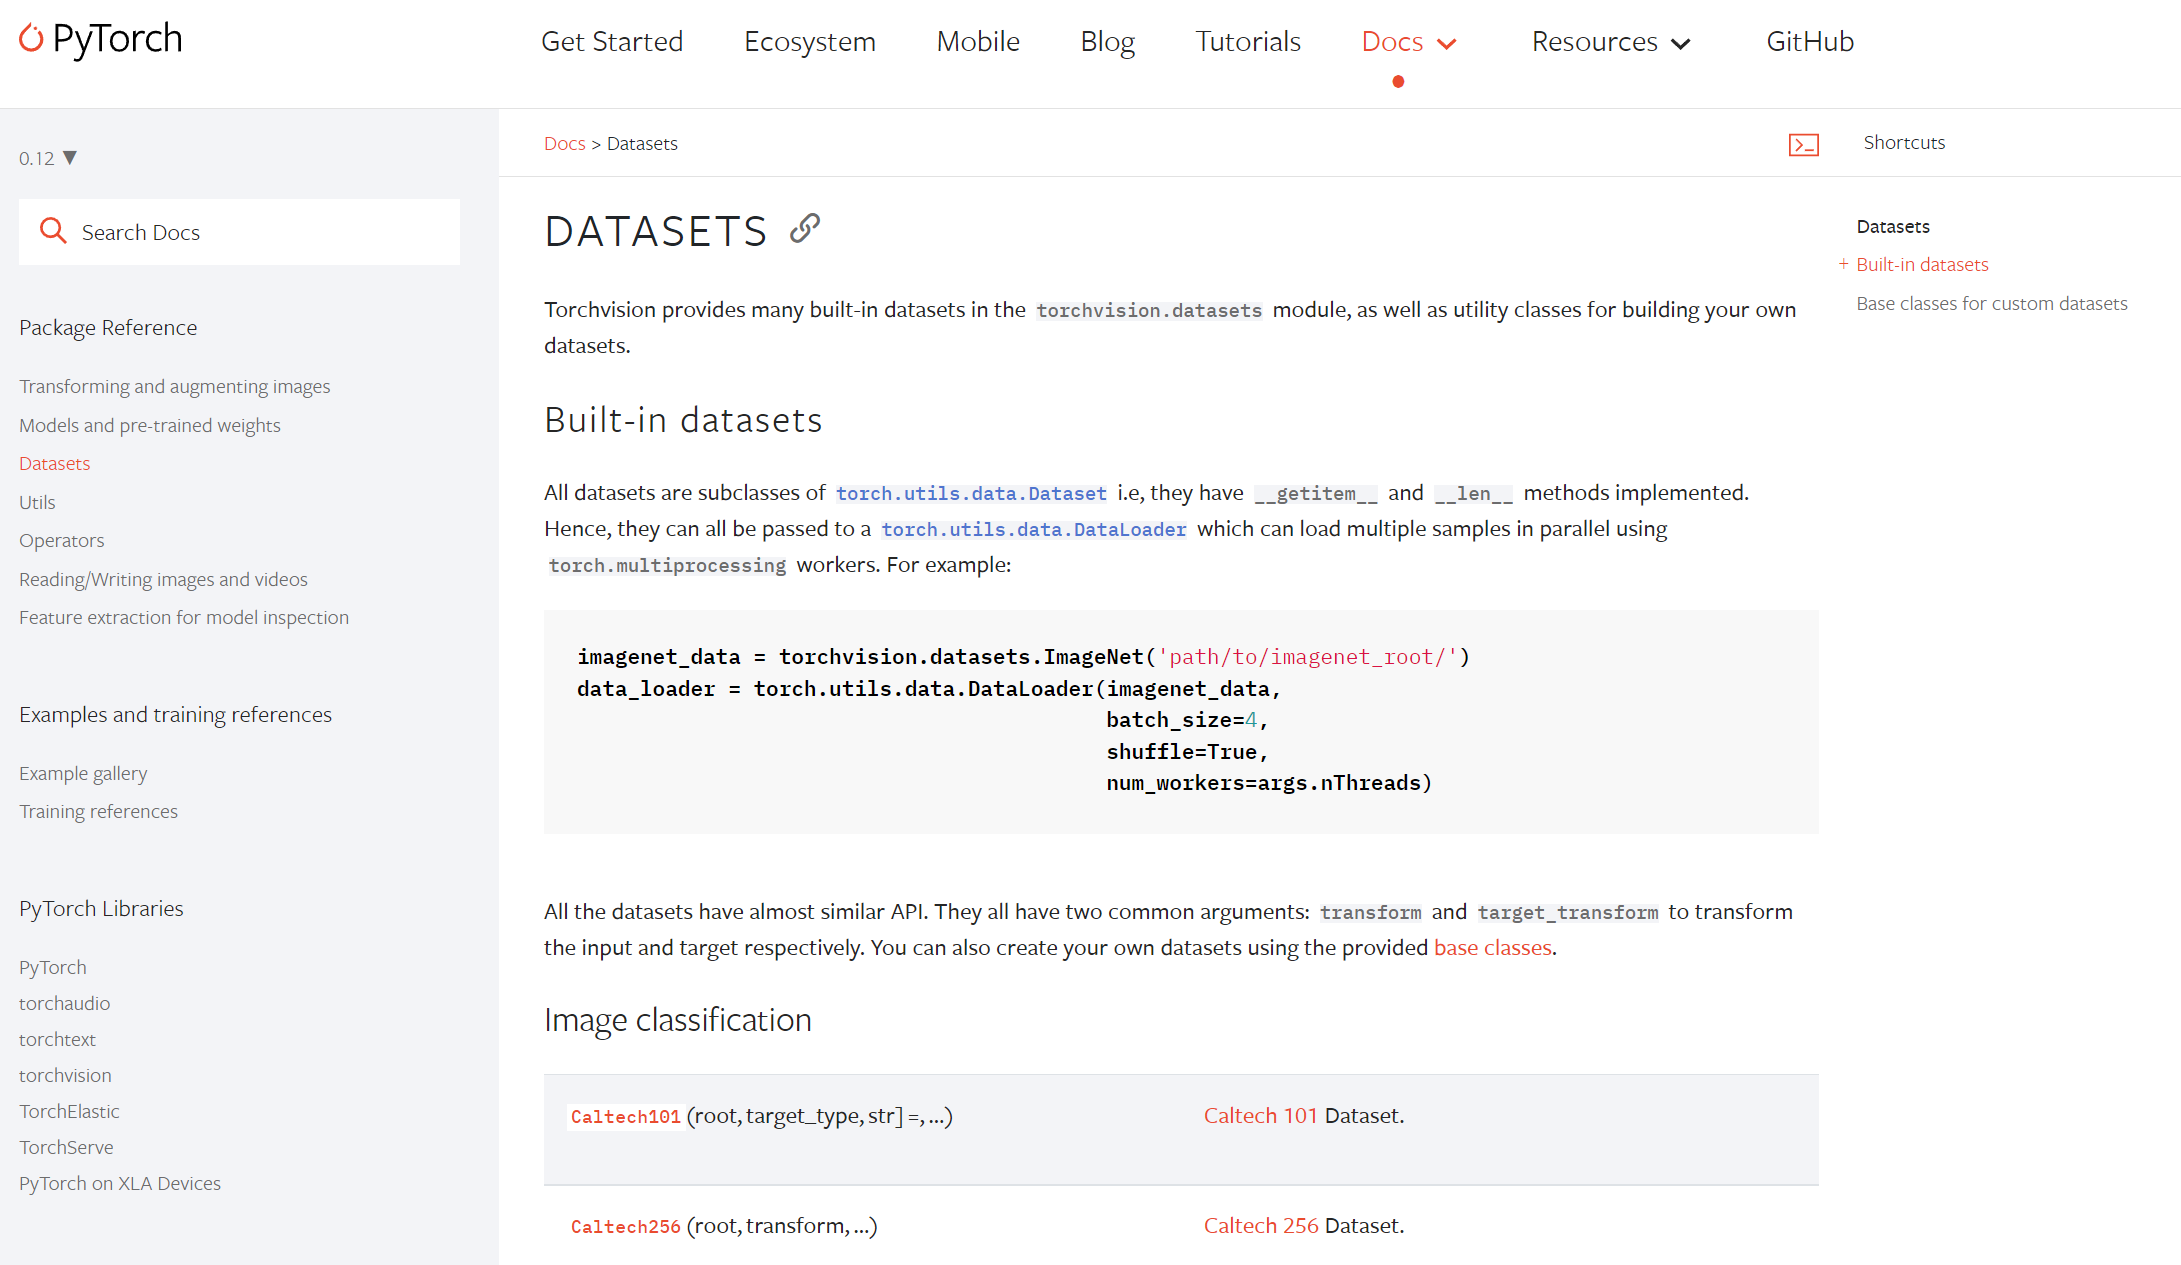Open the Training references link
Viewport: 2181px width, 1265px height.
(99, 811)
